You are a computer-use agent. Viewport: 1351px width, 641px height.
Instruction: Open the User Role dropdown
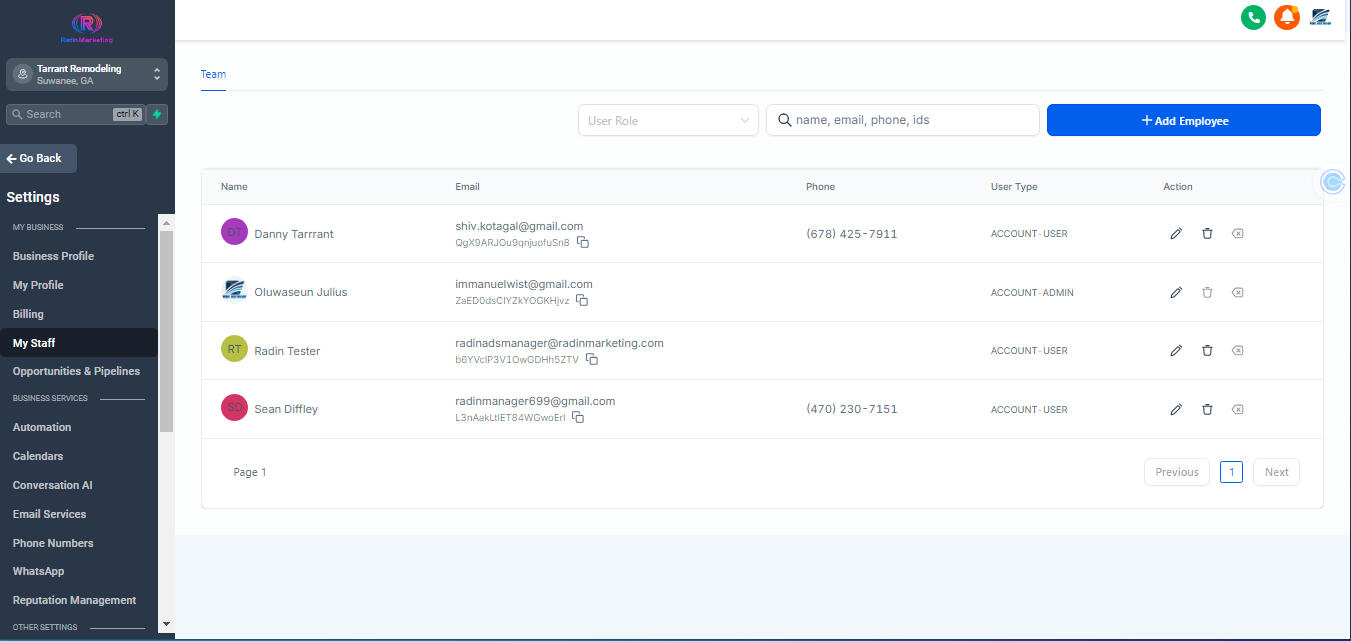[x=668, y=120]
